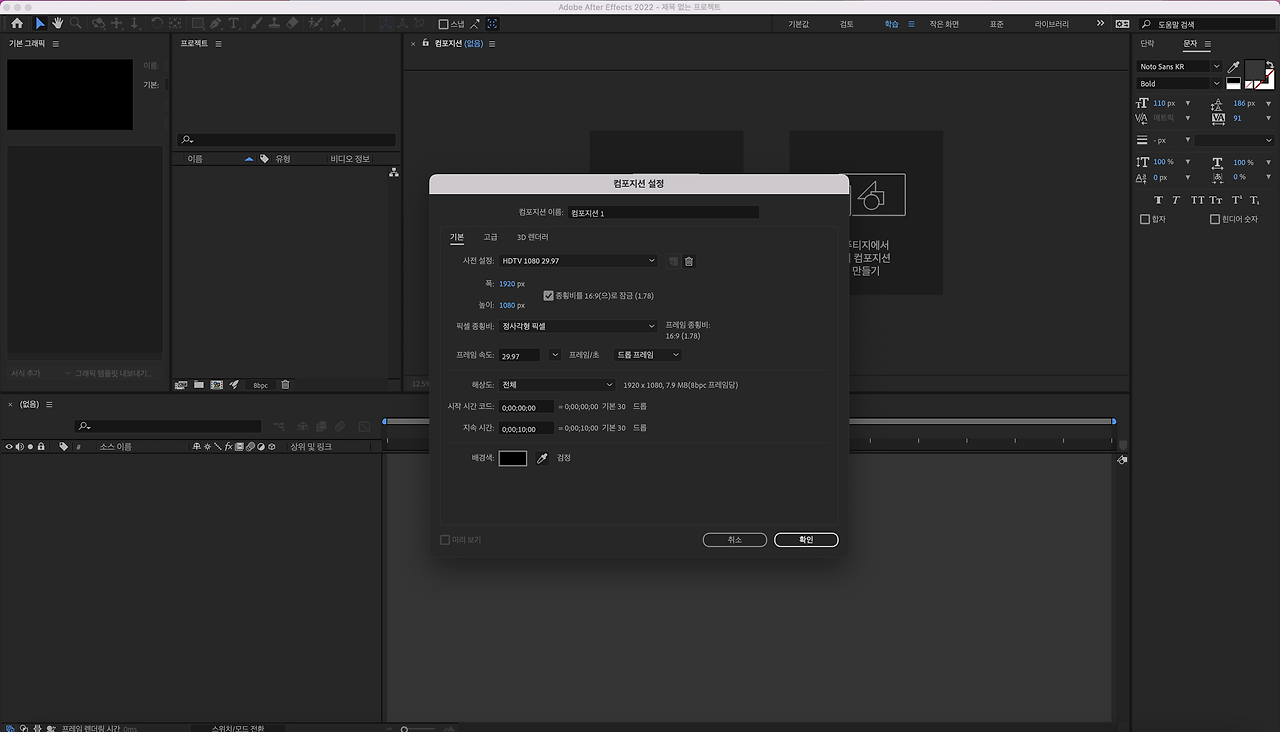Apply Subscript text style
Image resolution: width=1280 pixels, height=732 pixels.
(1255, 200)
